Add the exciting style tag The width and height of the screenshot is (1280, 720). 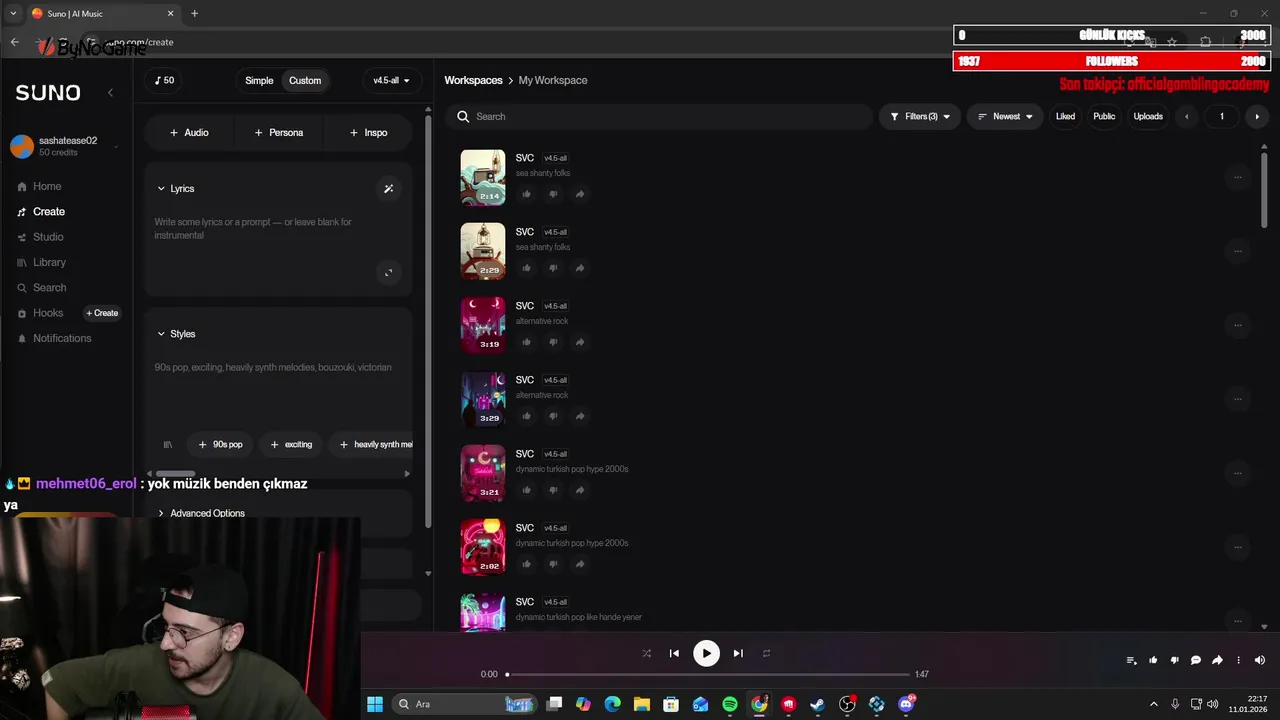(x=292, y=444)
